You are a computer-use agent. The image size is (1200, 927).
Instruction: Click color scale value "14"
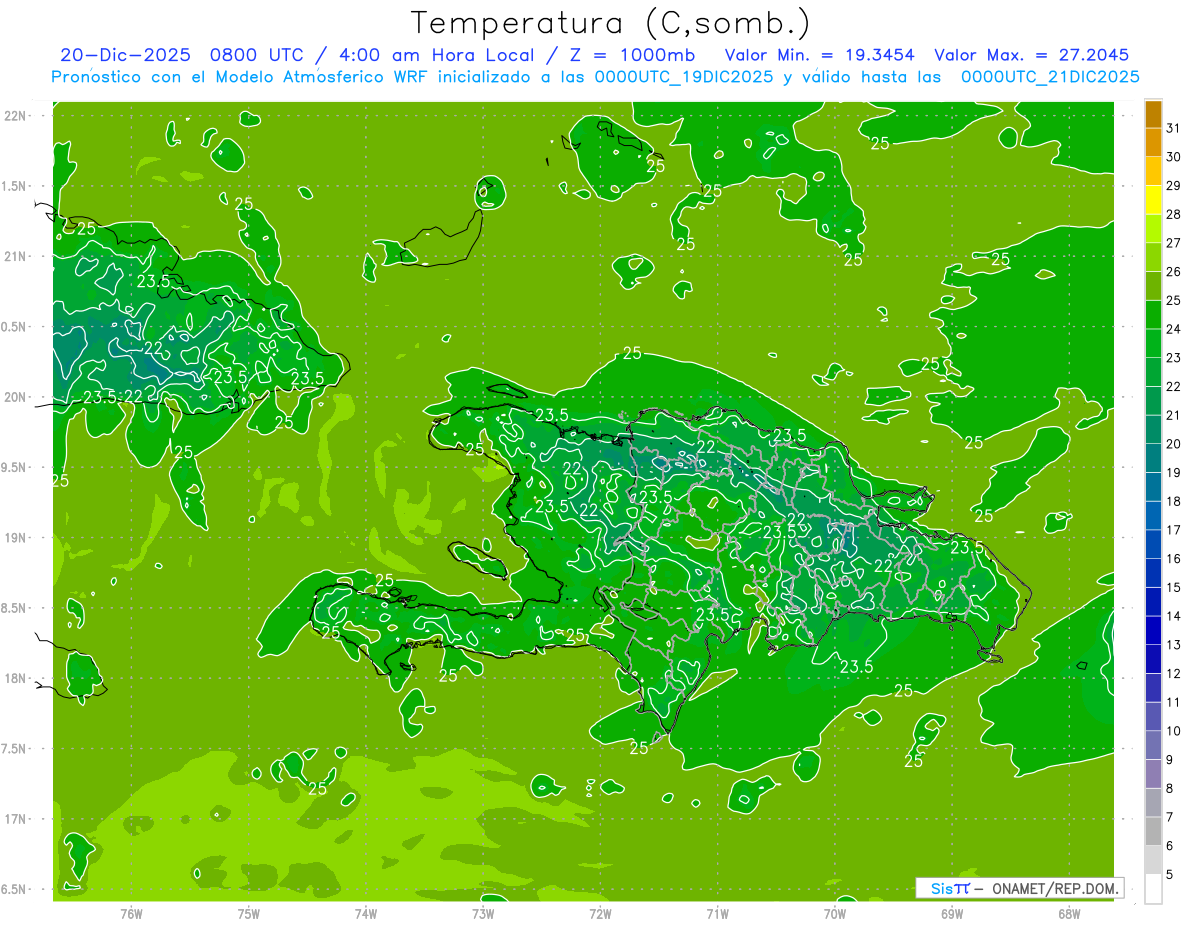tap(1173, 616)
